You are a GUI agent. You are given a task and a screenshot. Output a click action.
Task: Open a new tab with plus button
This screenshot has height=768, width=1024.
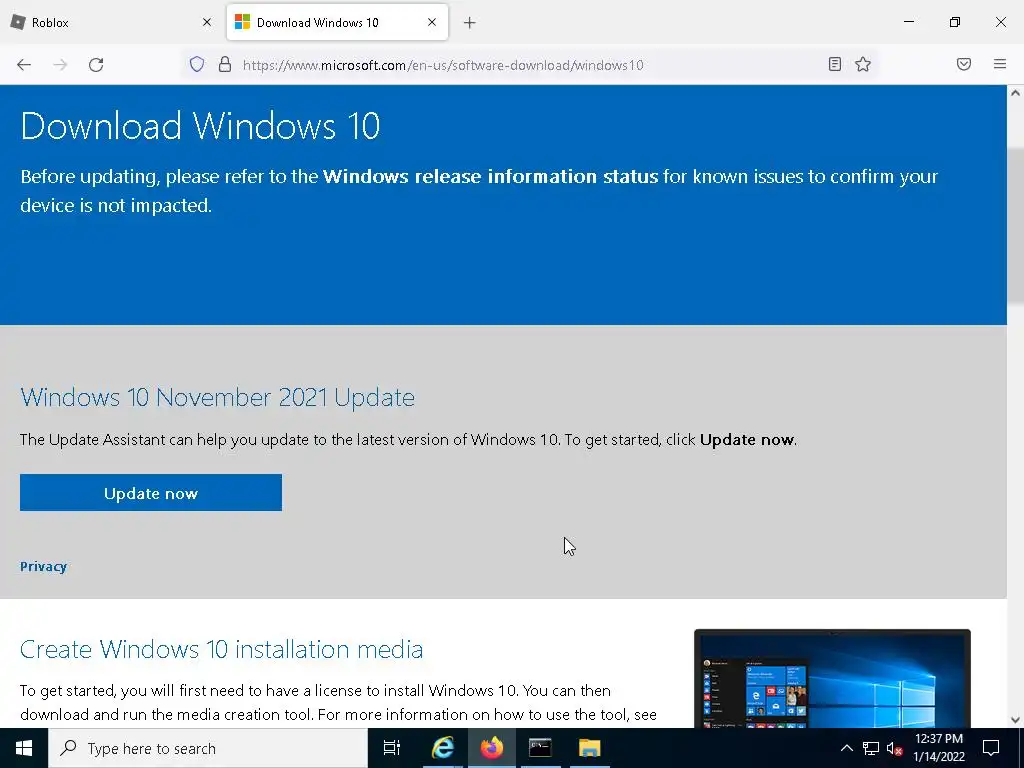pyautogui.click(x=470, y=23)
